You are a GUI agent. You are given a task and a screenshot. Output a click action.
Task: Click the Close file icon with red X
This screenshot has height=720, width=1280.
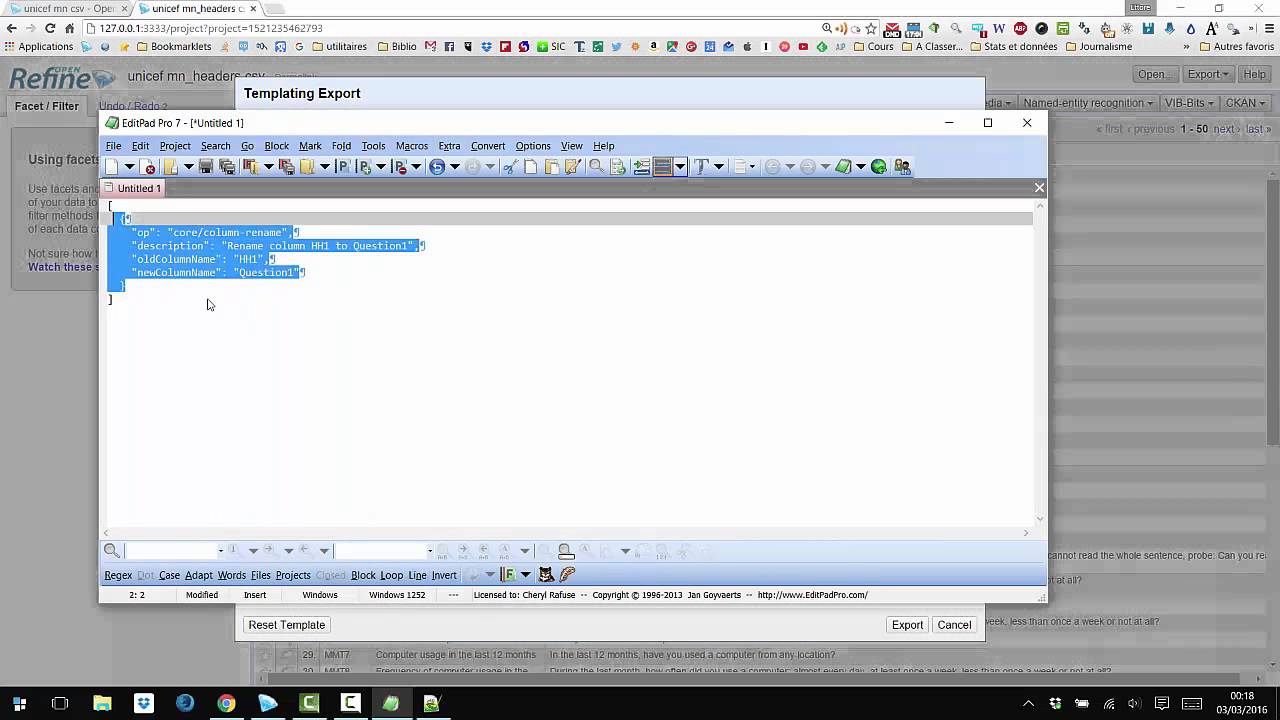(148, 167)
